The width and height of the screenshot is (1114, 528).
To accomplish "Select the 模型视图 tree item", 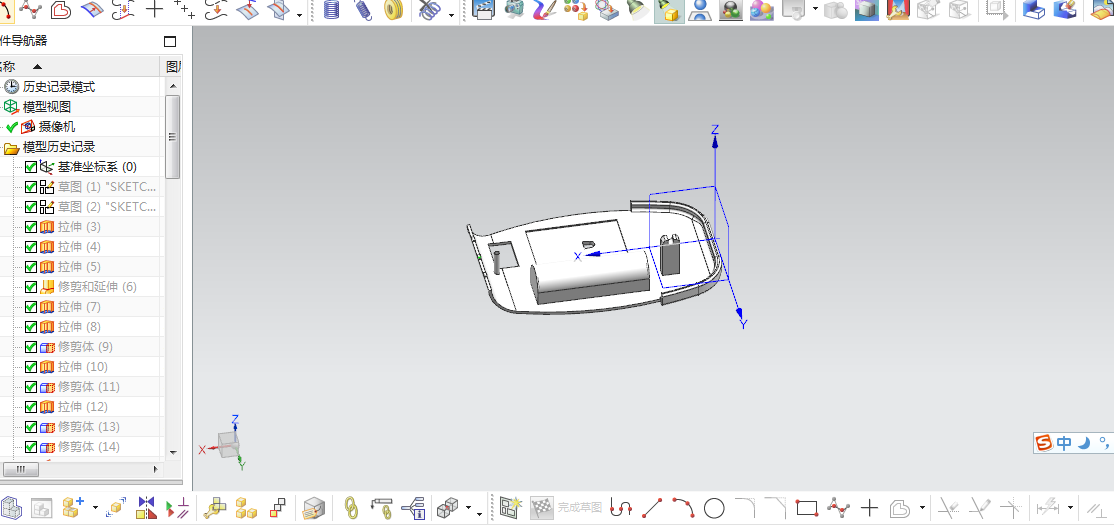I will (47, 107).
